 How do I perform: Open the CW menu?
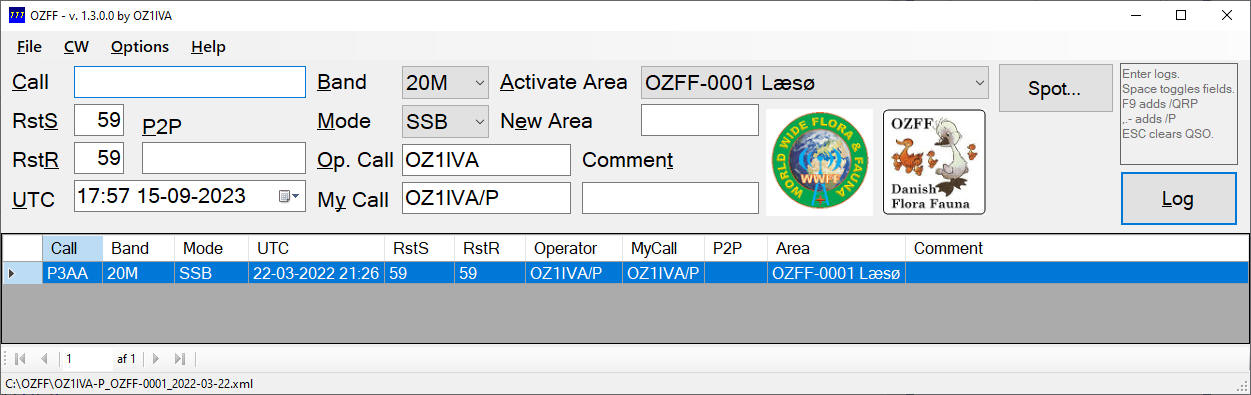76,47
